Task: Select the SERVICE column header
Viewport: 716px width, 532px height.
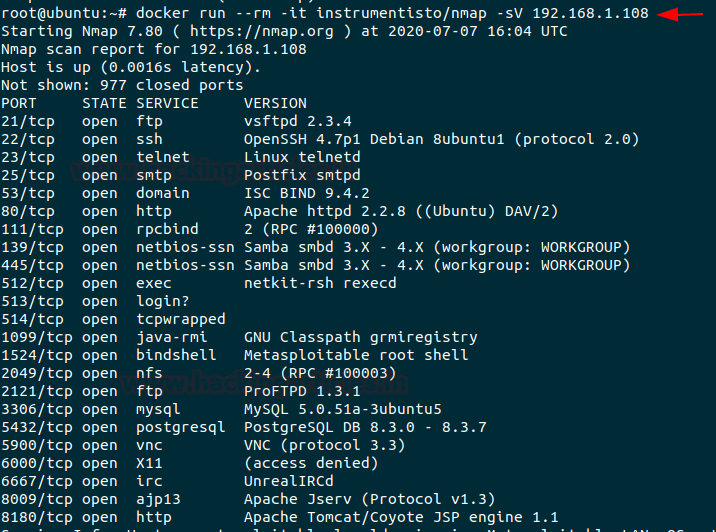Action: pyautogui.click(x=167, y=103)
